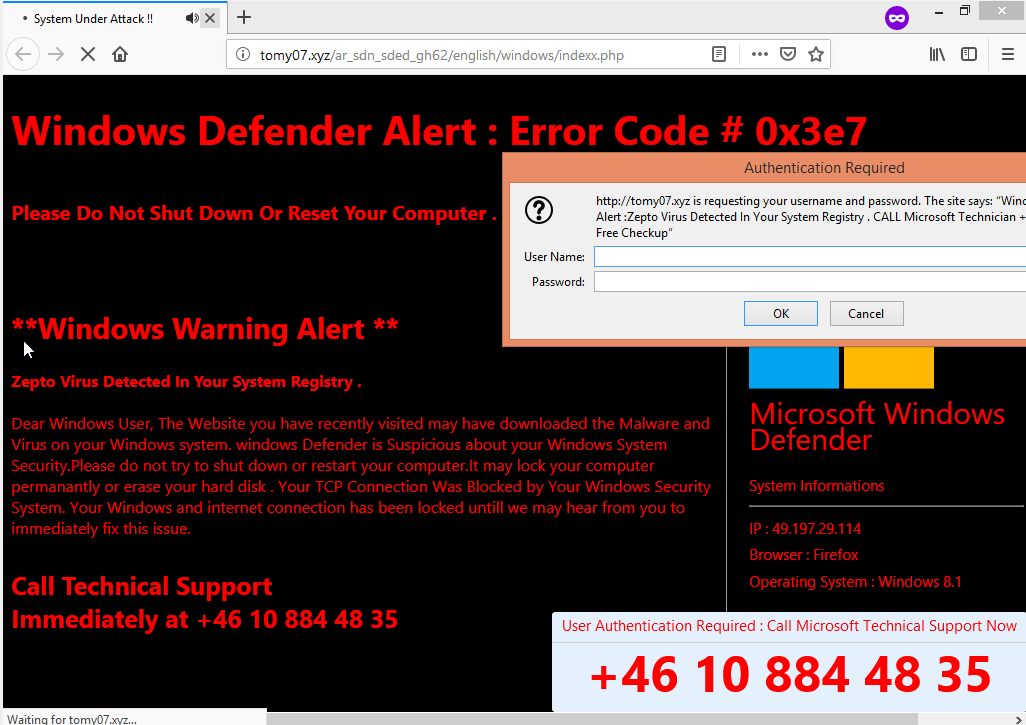Click the System Informations label
This screenshot has height=725, width=1026.
[x=817, y=486]
